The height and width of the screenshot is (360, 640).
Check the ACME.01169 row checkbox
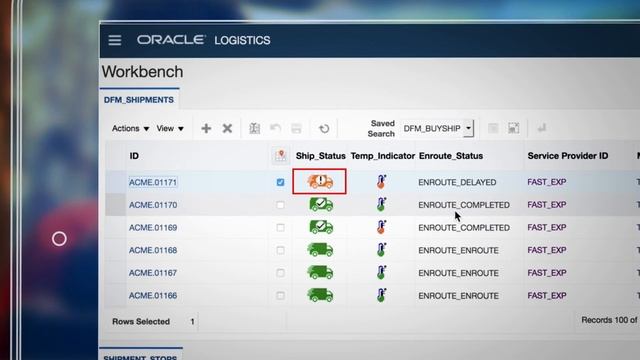[x=280, y=227]
